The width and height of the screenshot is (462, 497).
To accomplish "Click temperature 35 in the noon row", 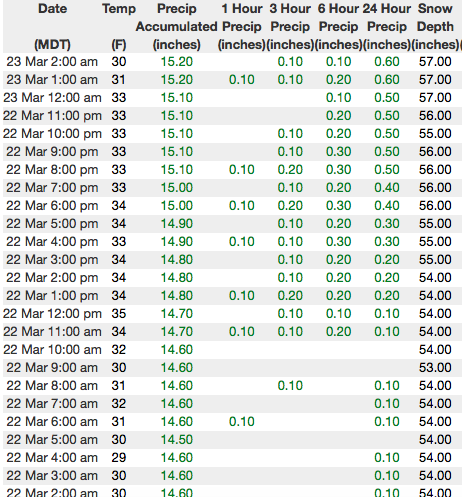I will pos(119,314).
